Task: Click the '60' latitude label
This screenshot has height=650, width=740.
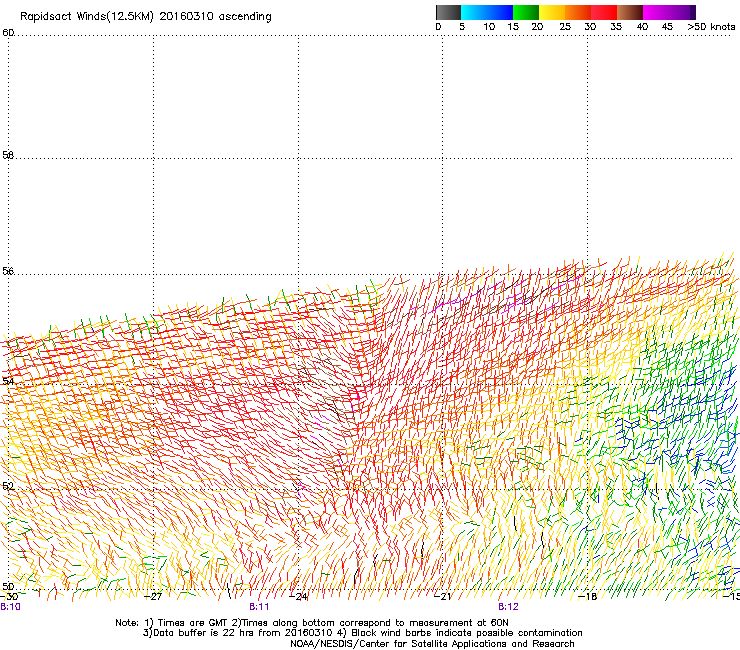Action: point(8,33)
